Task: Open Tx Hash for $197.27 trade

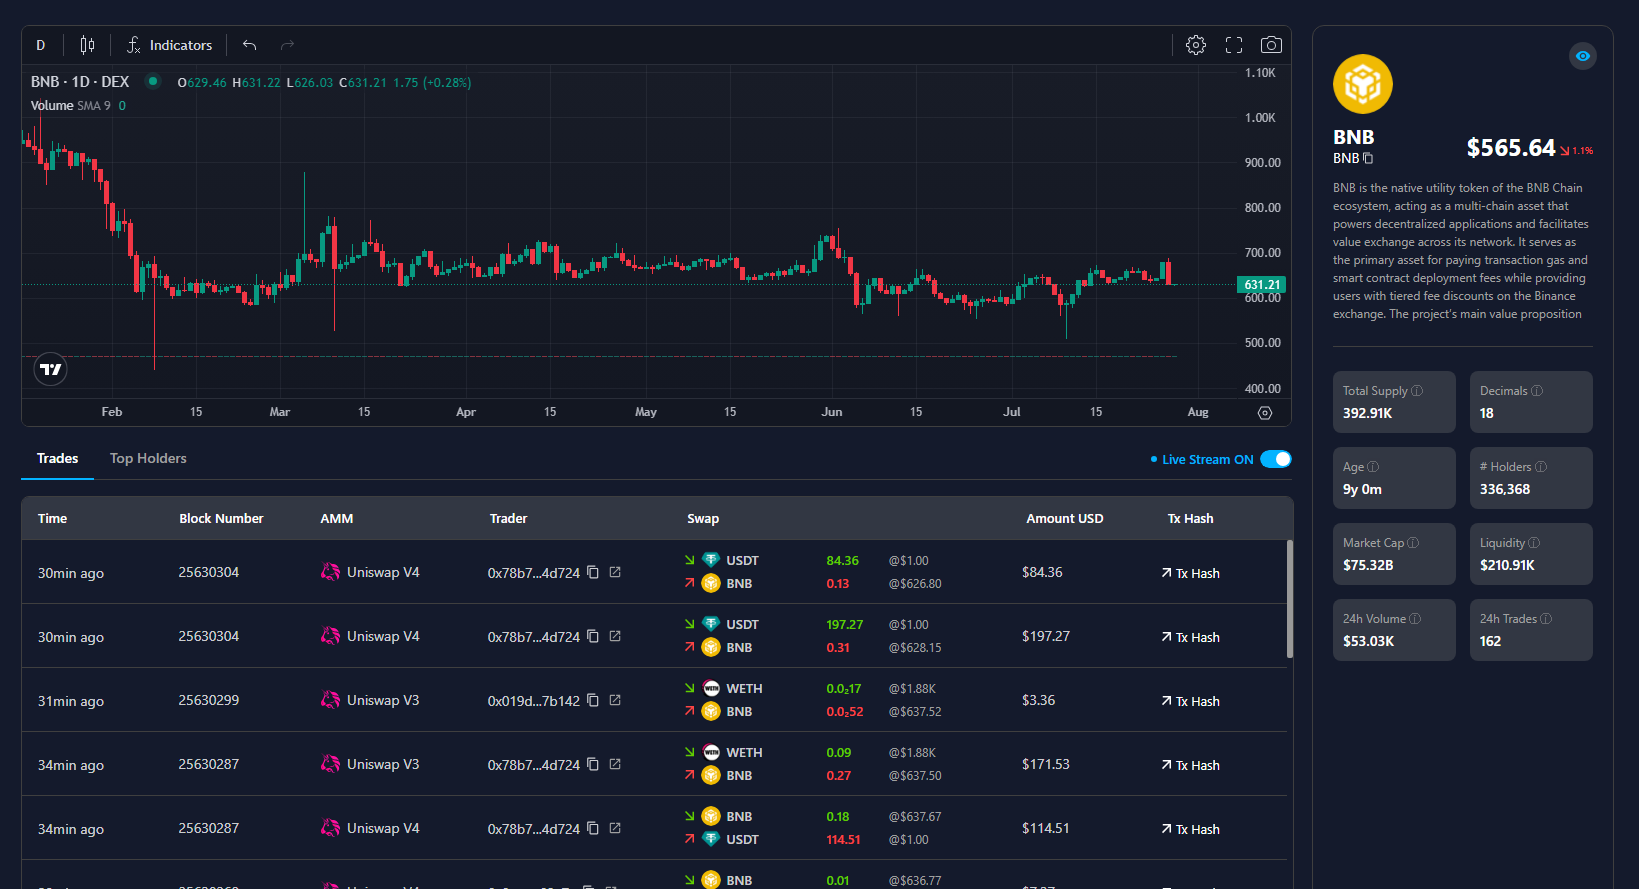Action: pyautogui.click(x=1190, y=637)
